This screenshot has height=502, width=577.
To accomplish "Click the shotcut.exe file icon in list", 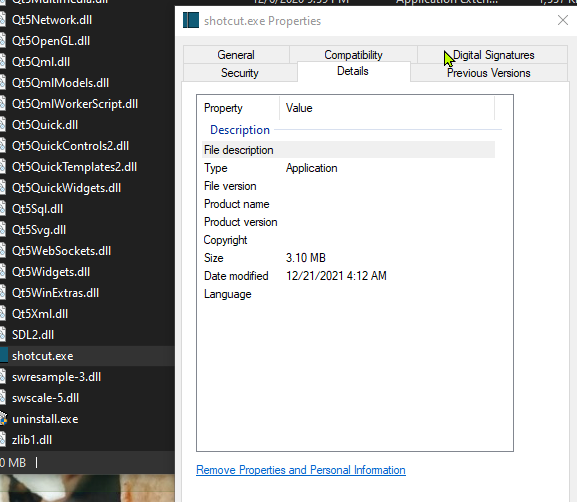I will pyautogui.click(x=4, y=356).
